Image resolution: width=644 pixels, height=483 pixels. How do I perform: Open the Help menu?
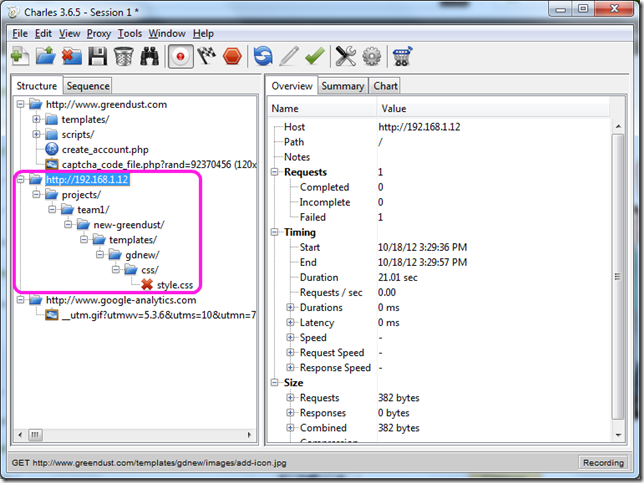coord(203,34)
